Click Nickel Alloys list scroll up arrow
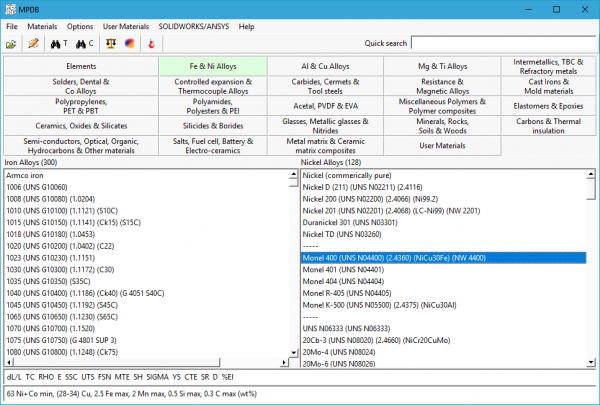600x405 pixels. click(591, 174)
